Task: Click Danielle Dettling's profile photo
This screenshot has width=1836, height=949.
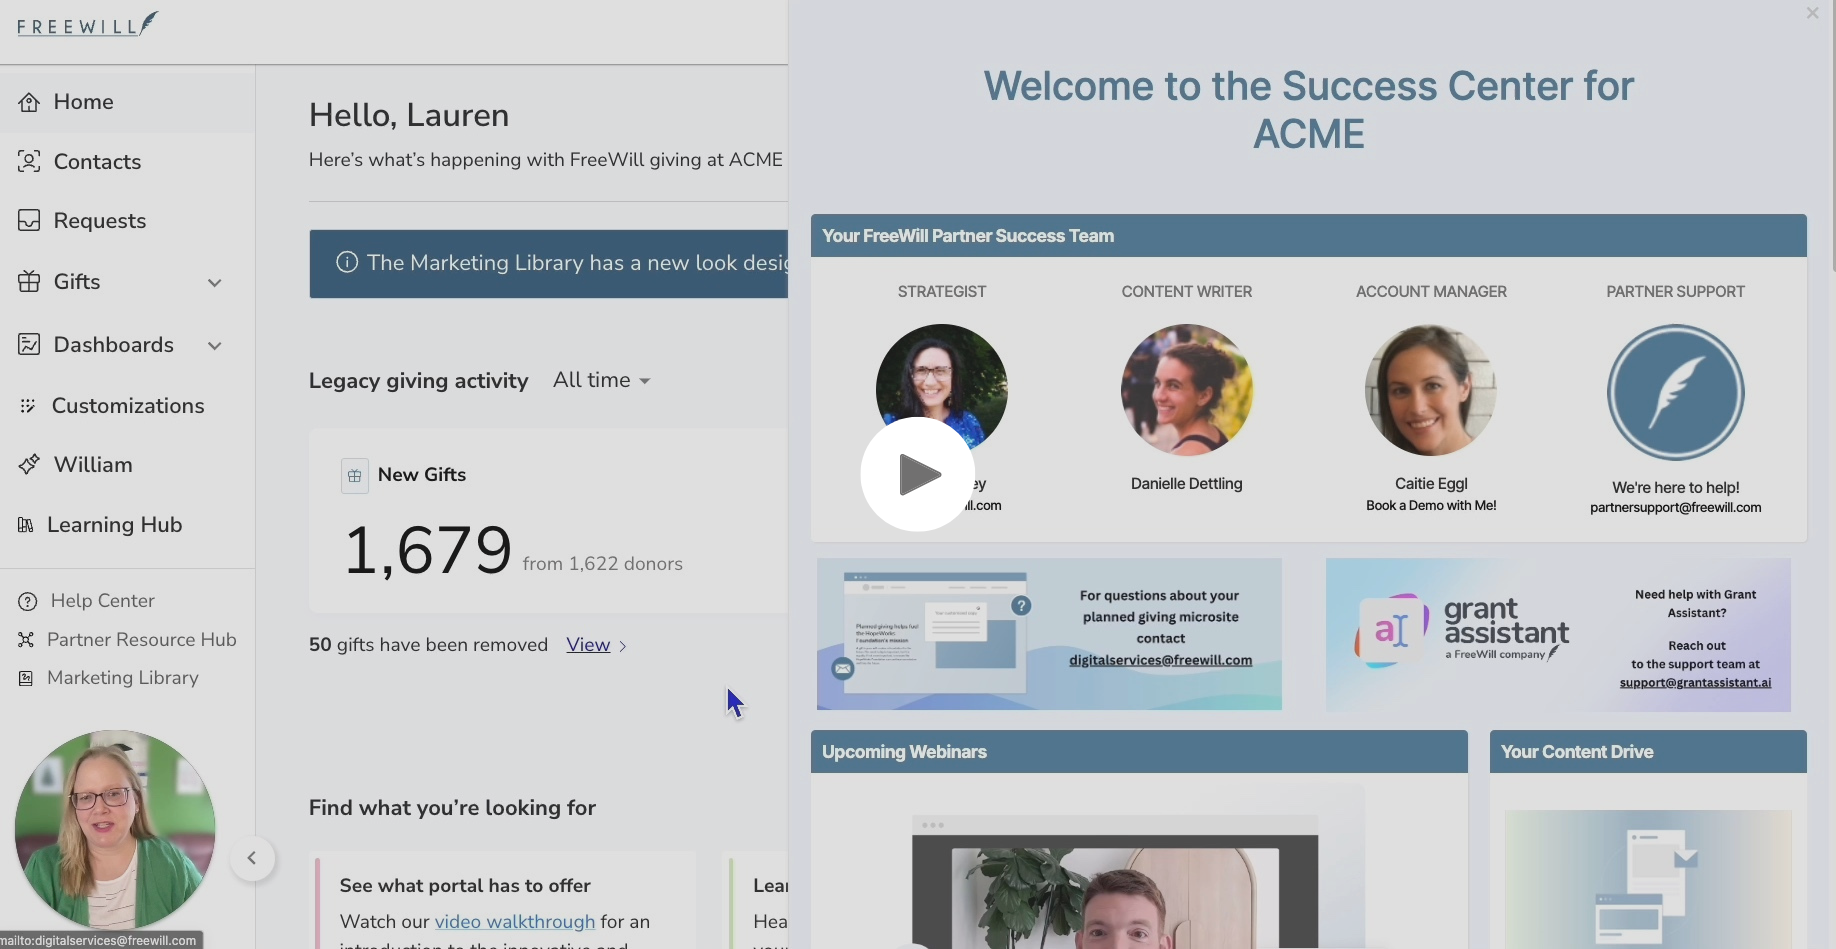Action: click(x=1186, y=389)
